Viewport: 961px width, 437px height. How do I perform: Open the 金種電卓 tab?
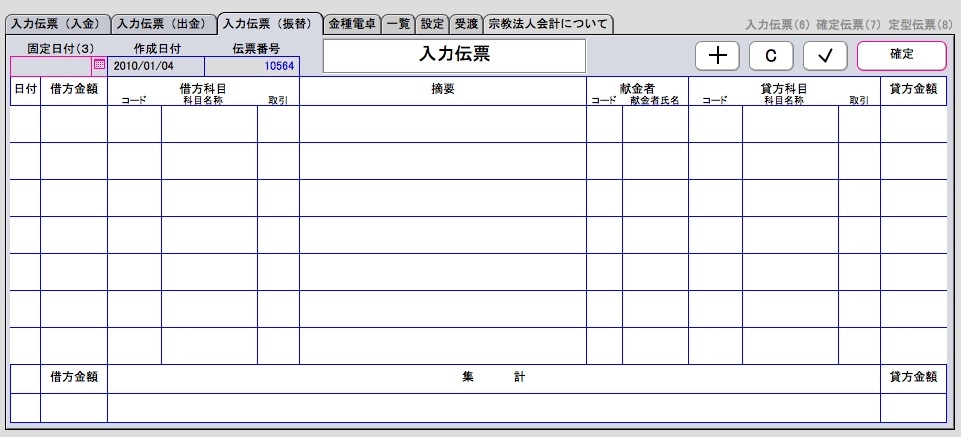point(352,23)
